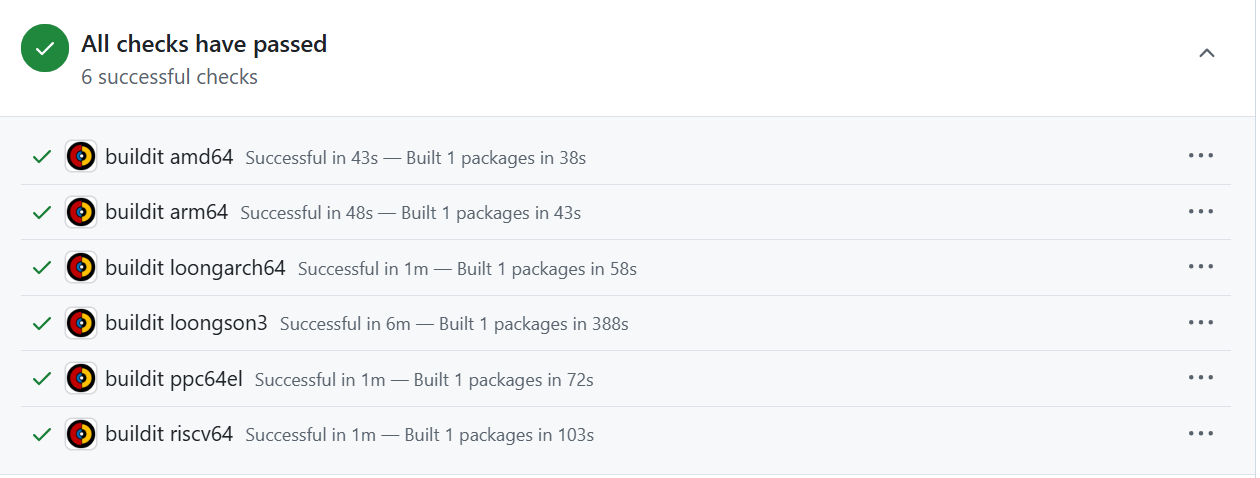The height and width of the screenshot is (478, 1260).
Task: Collapse the checks list with the chevron
Action: (x=1207, y=53)
